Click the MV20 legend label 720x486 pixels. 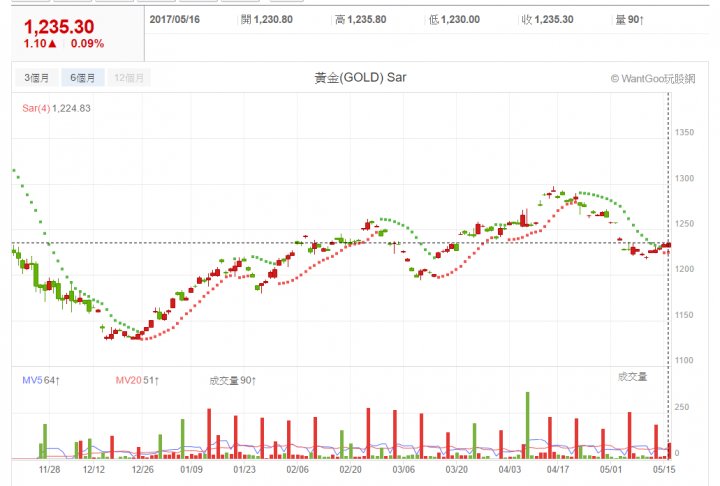pyautogui.click(x=128, y=380)
